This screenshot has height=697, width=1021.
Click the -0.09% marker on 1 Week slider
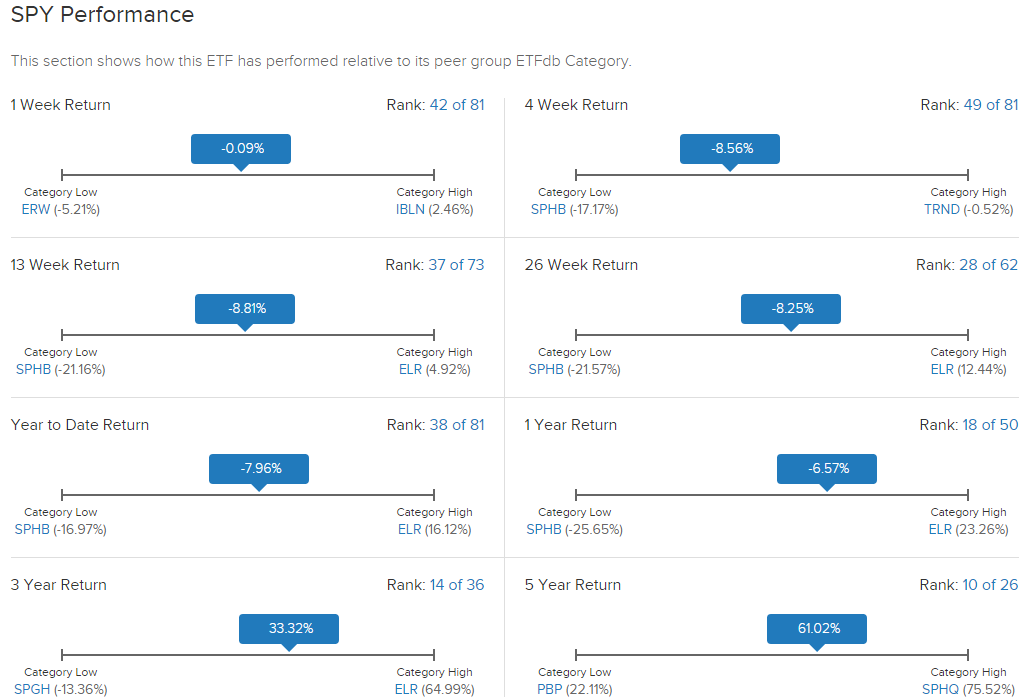click(x=241, y=149)
